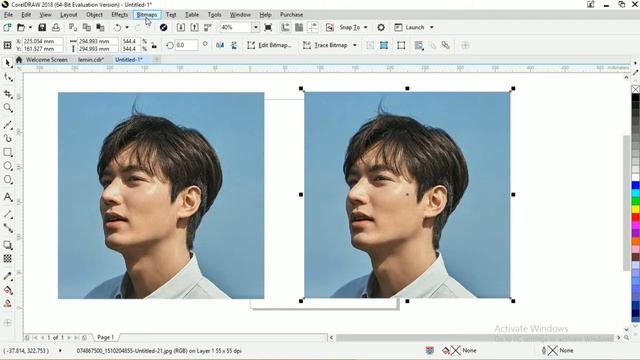Toggle the Show guidelines button
The width and height of the screenshot is (640, 360).
313,27
